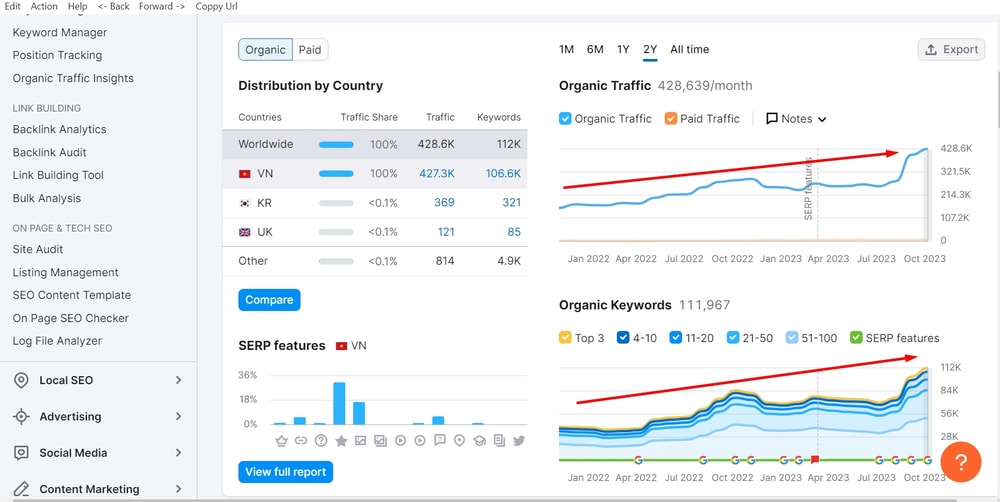Image resolution: width=1000 pixels, height=502 pixels.
Task: Open the orange help question mark button
Action: tap(960, 462)
